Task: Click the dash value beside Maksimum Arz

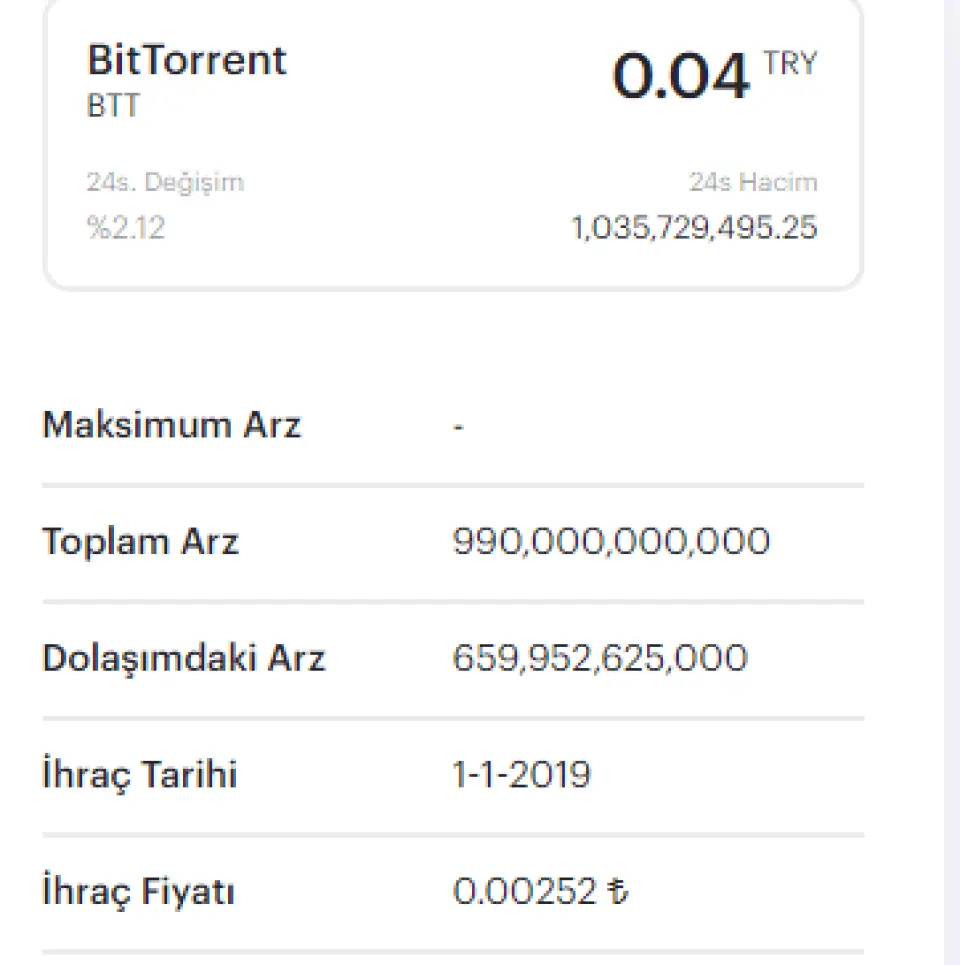Action: (x=458, y=427)
